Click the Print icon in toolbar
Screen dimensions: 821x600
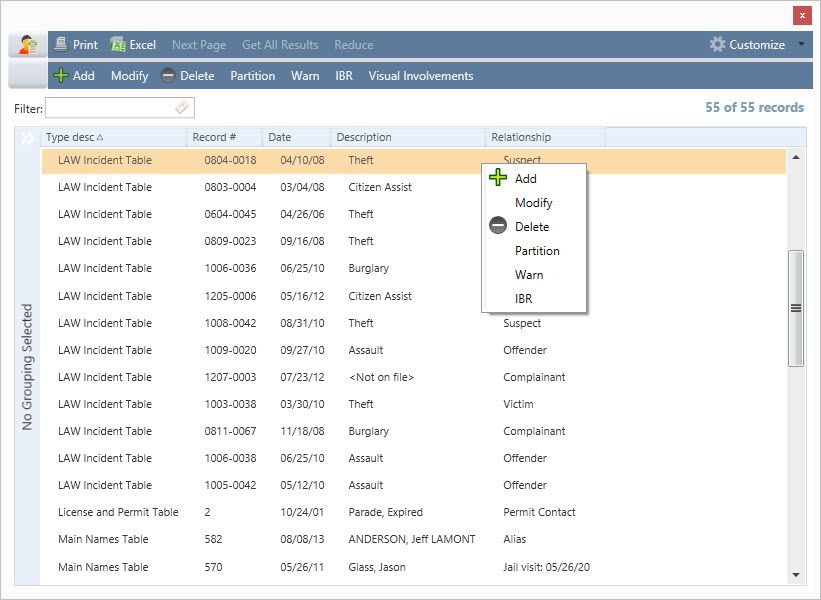coord(62,45)
